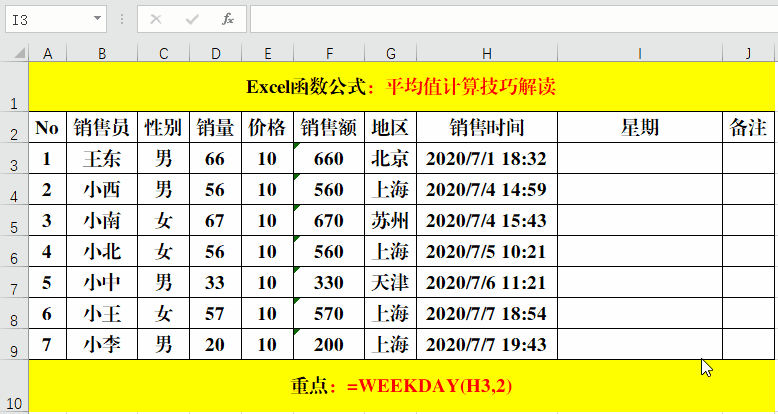The height and width of the screenshot is (414, 778).
Task: Select empty 星期 cell in 王东 row
Action: coord(640,158)
